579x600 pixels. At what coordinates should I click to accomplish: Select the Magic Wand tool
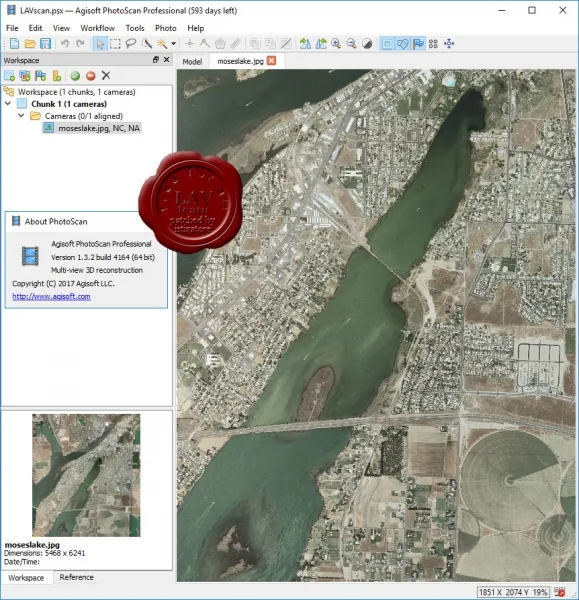point(162,44)
